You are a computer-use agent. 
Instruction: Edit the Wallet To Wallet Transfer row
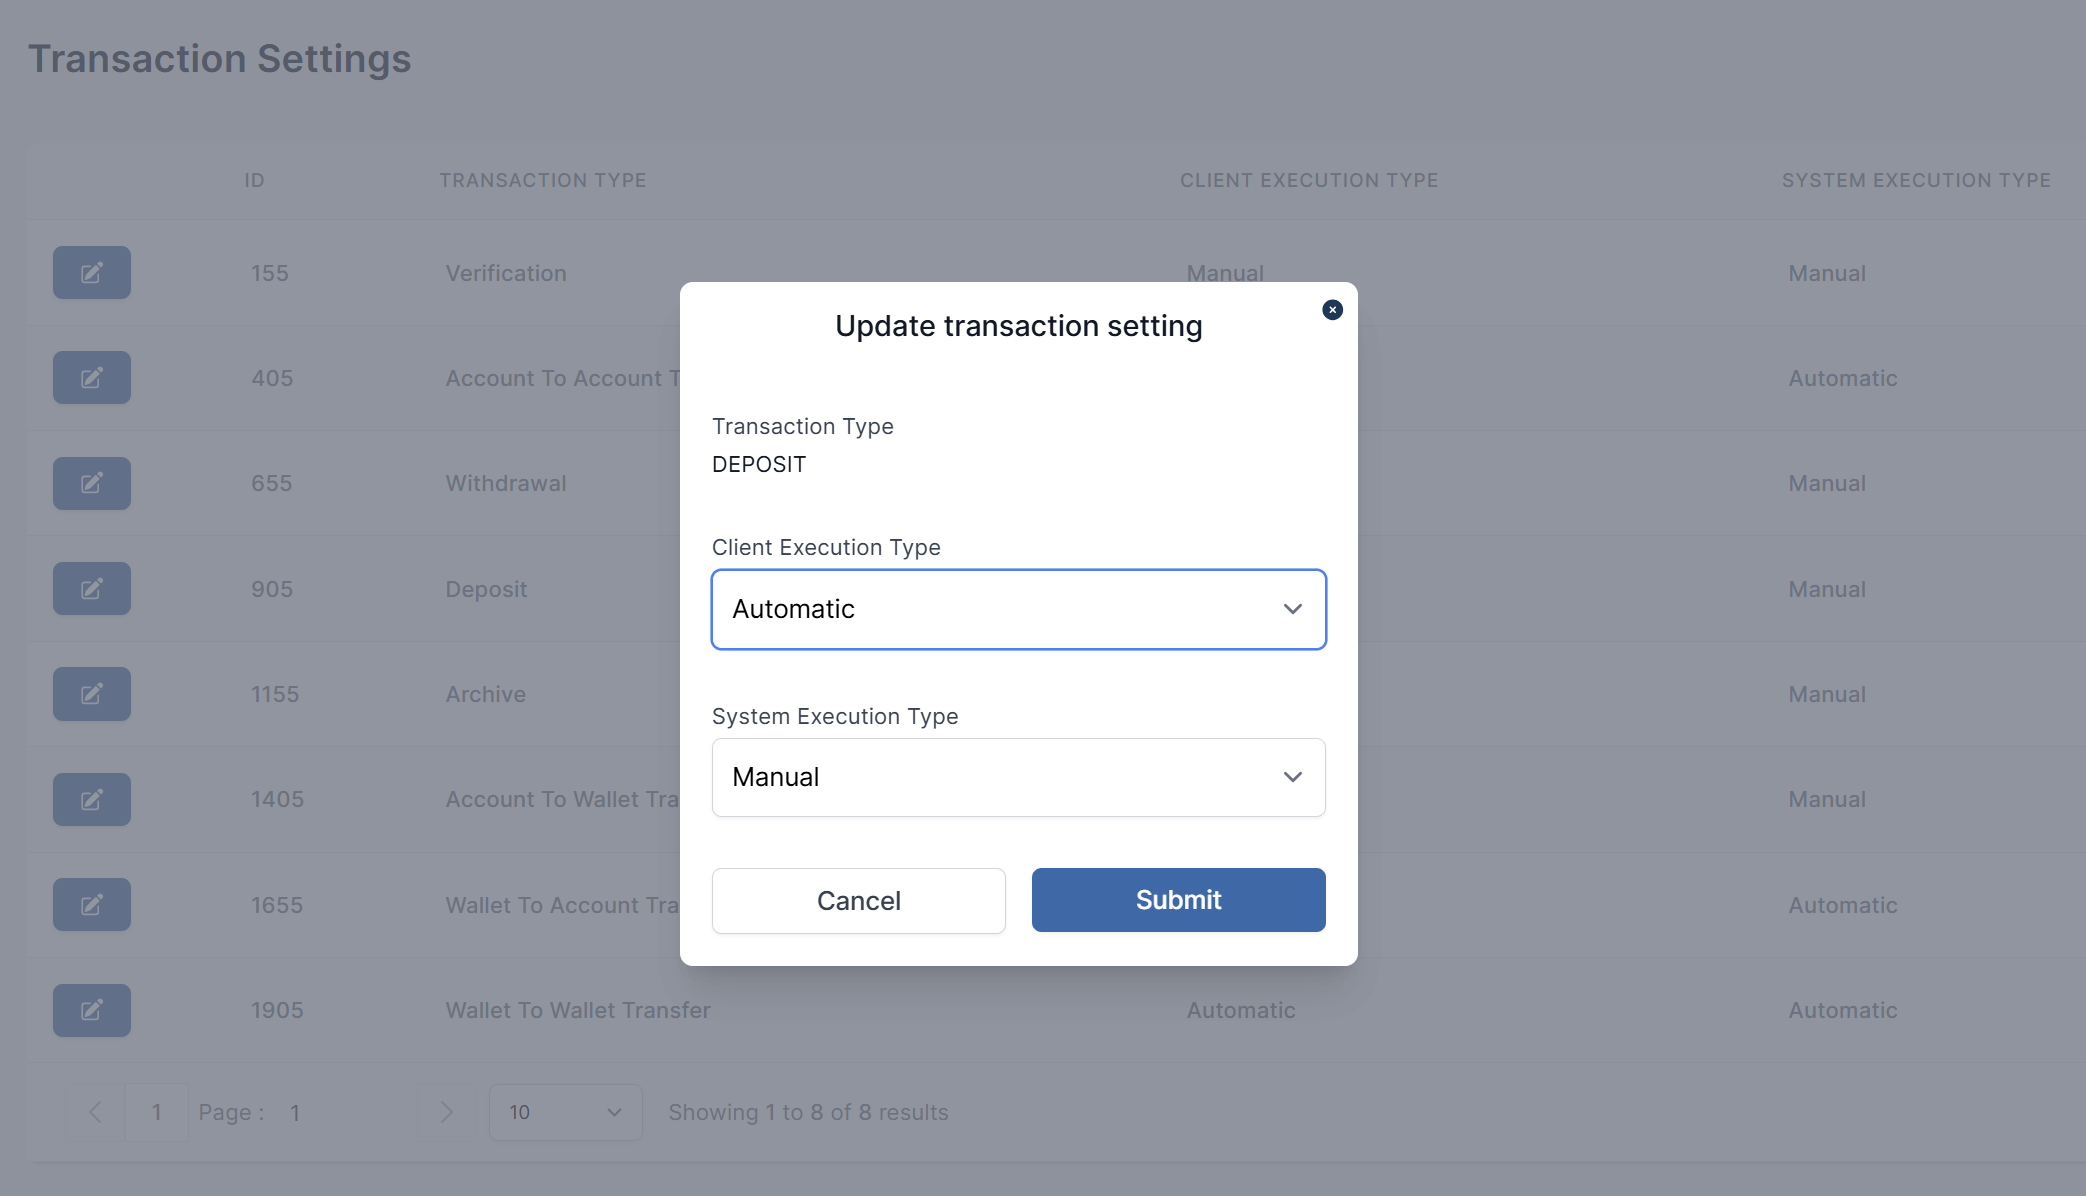coord(92,1010)
